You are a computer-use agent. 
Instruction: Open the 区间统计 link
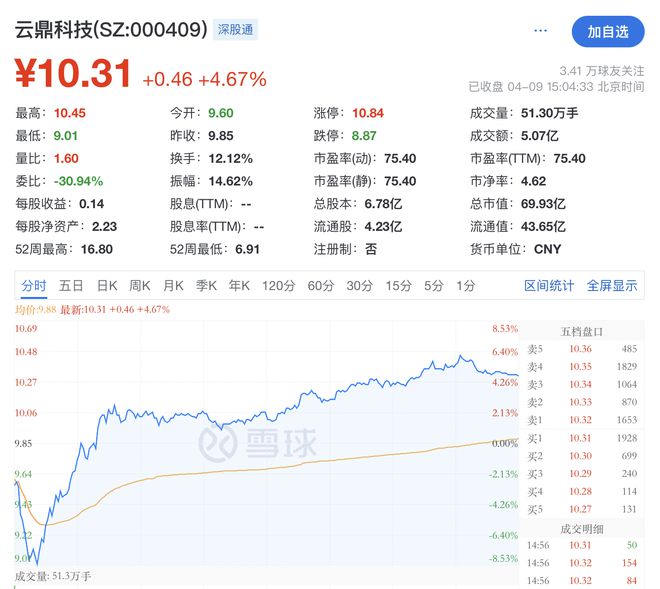click(x=549, y=286)
